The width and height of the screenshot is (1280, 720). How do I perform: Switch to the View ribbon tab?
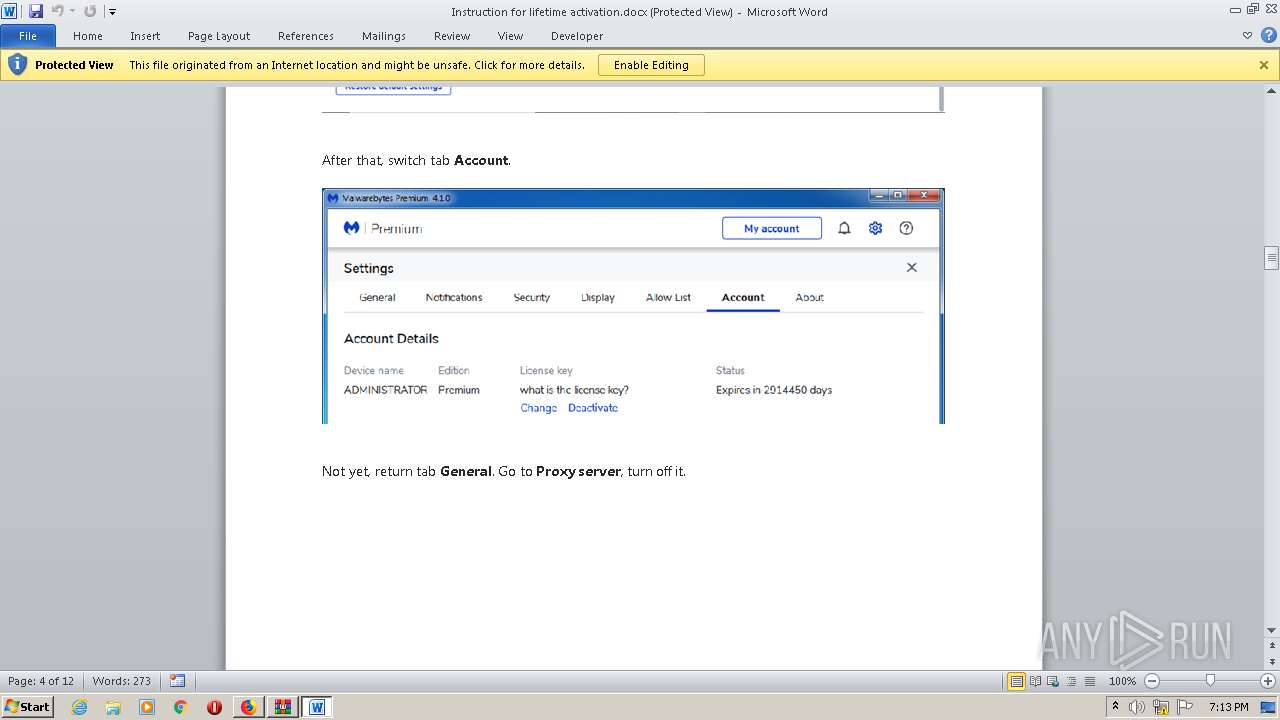point(511,36)
